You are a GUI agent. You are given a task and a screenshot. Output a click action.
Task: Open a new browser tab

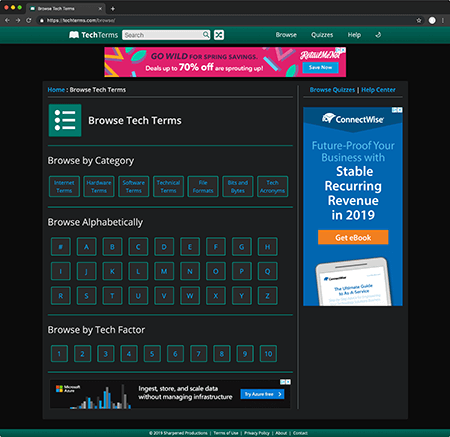[113, 9]
